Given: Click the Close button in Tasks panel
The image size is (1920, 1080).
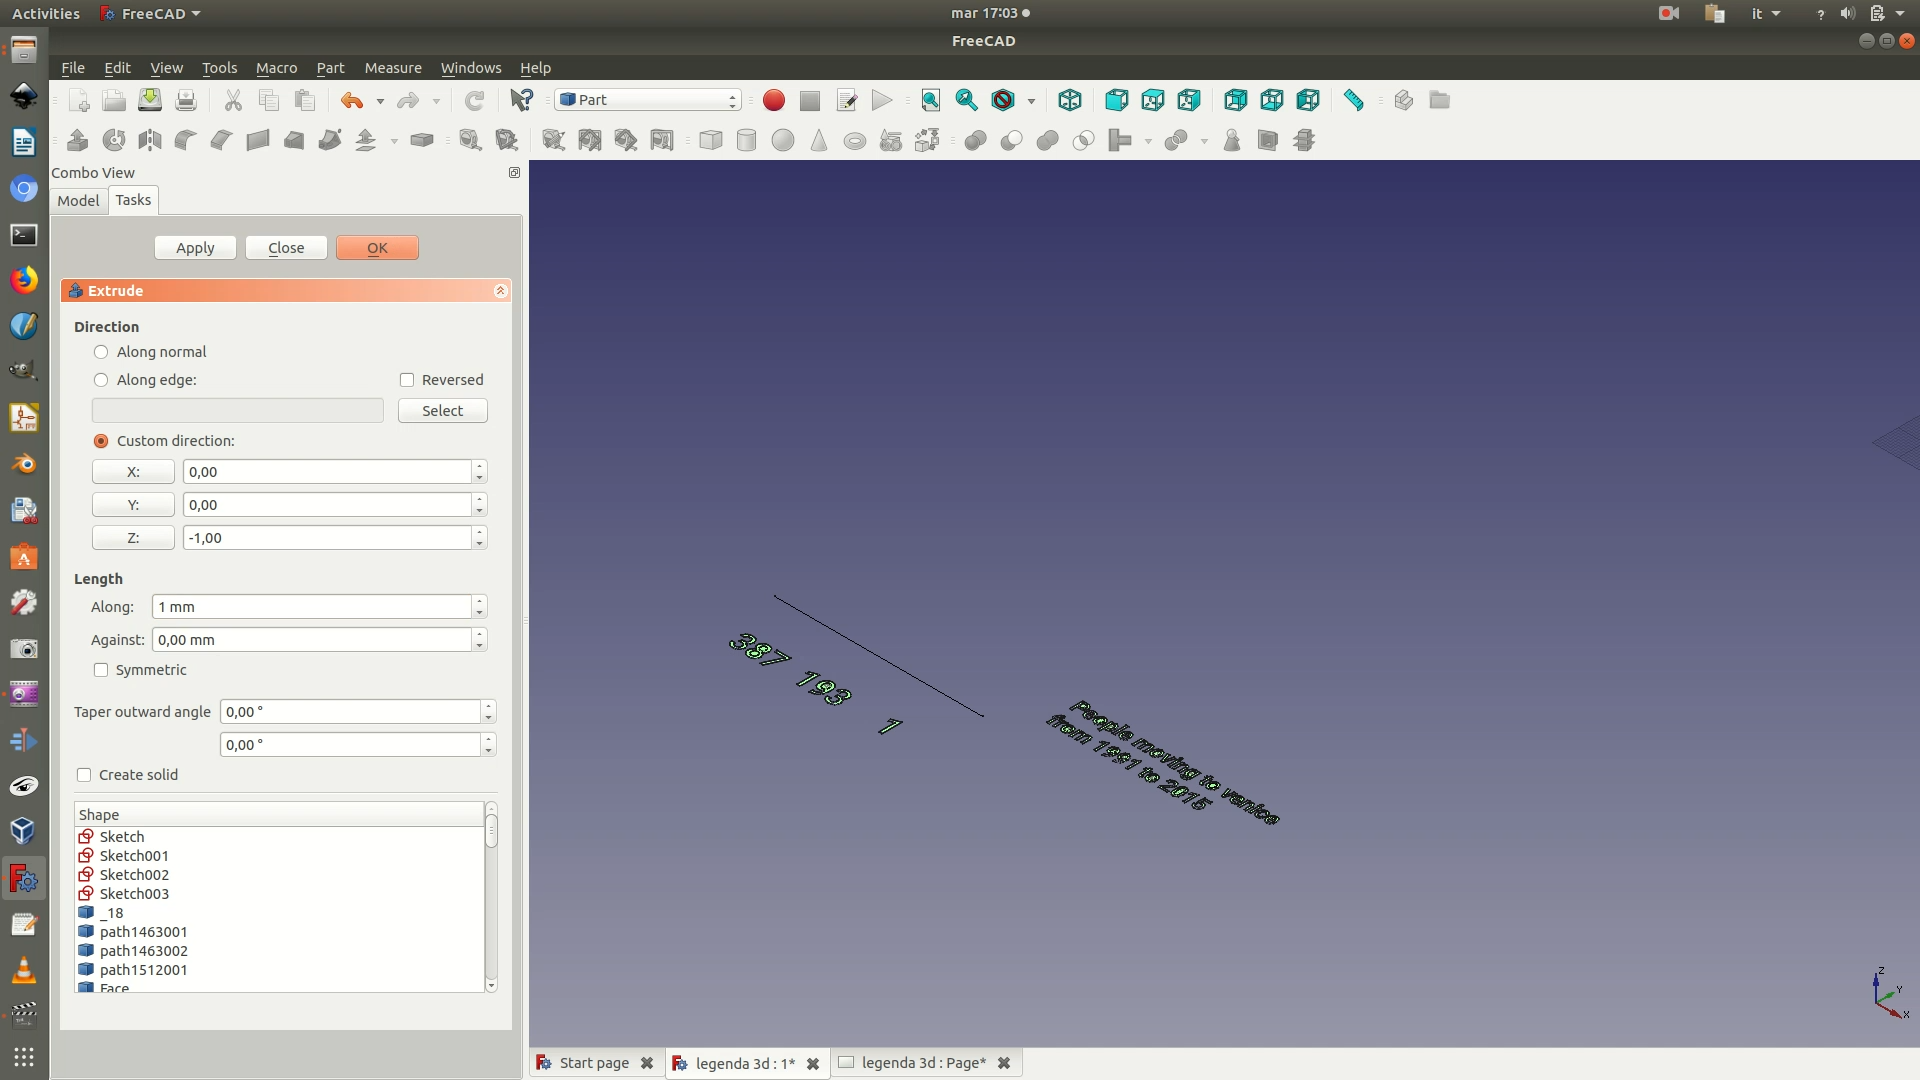Looking at the screenshot, I should (x=286, y=248).
